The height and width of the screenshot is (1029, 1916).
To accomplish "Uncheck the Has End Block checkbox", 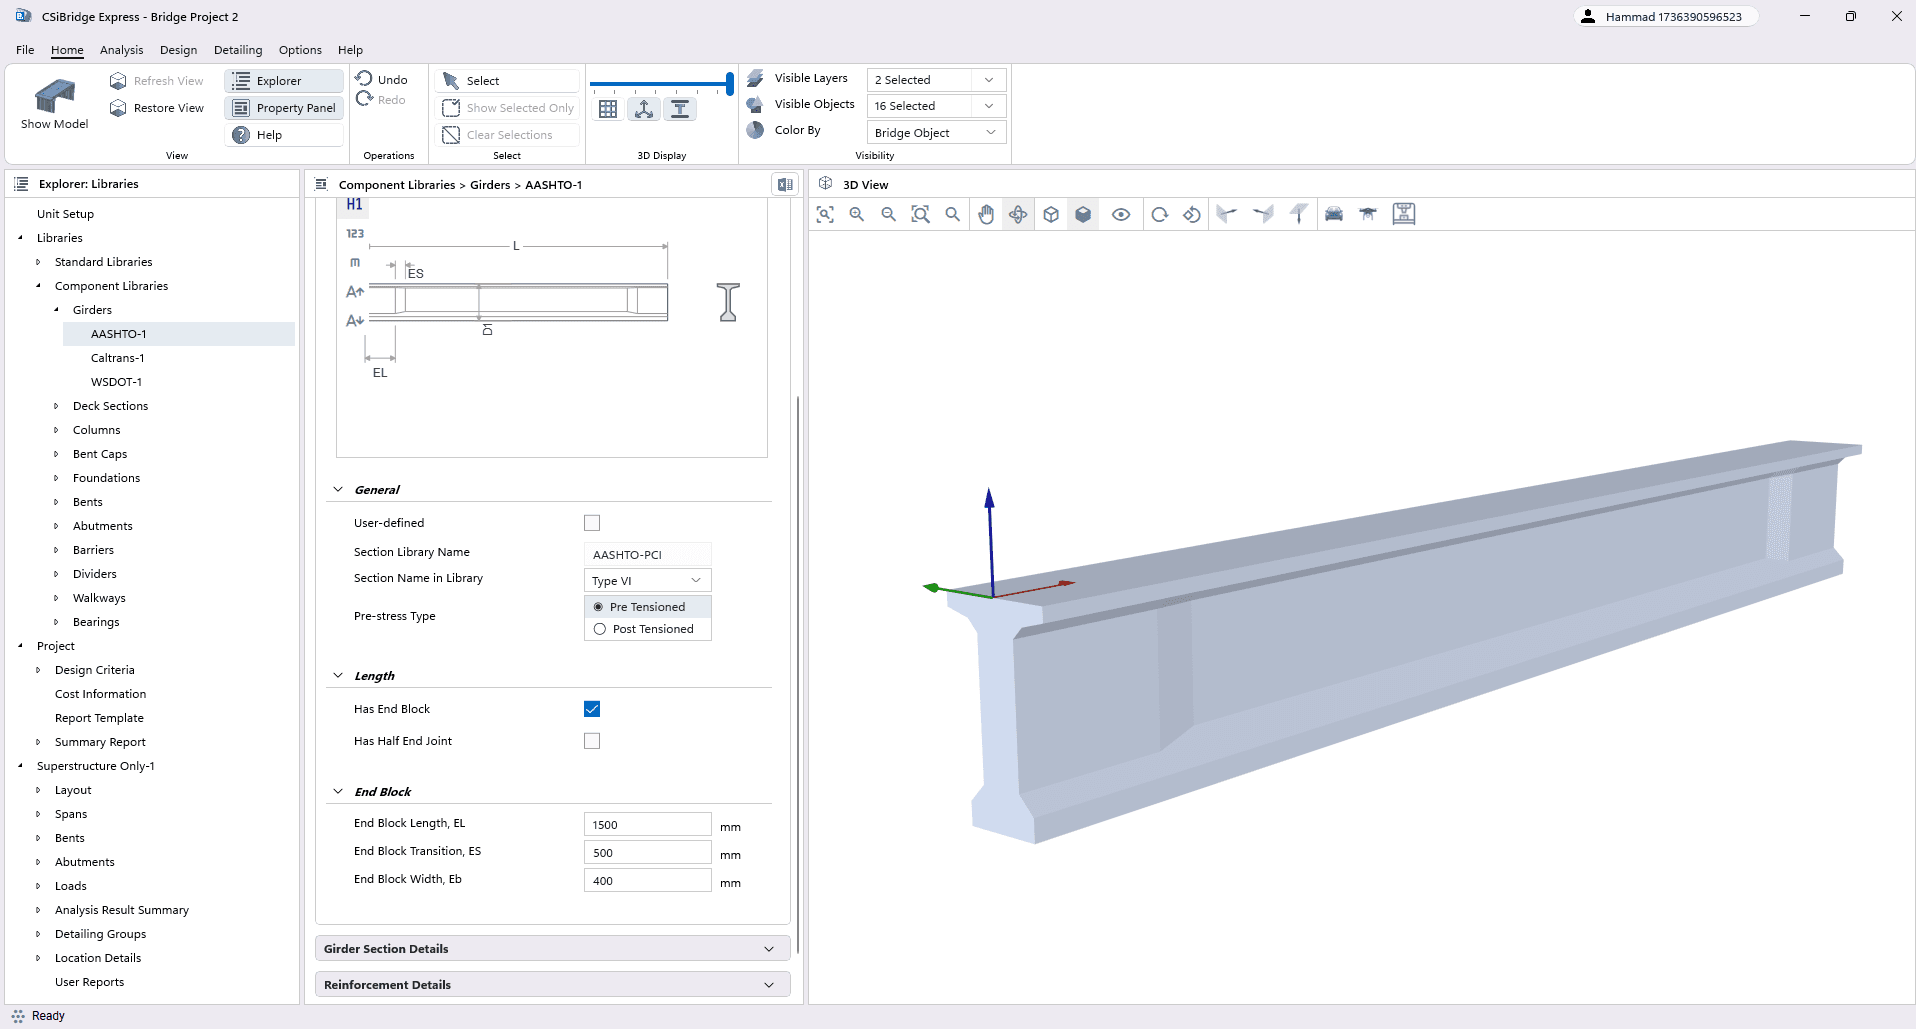I will 592,709.
